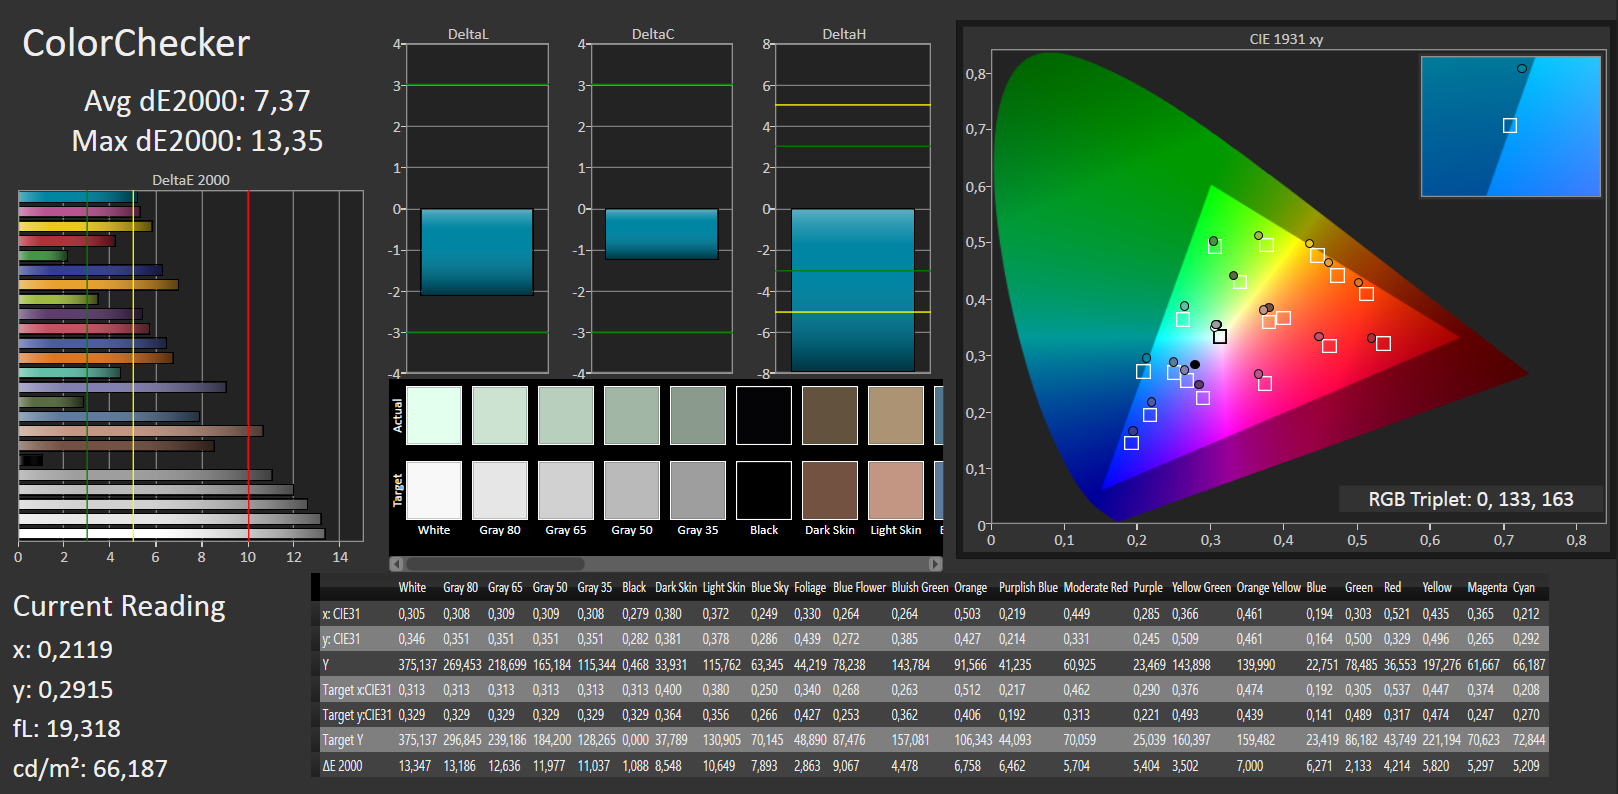Click the Target Gray 80 swatch
This screenshot has width=1618, height=794.
pyautogui.click(x=500, y=490)
